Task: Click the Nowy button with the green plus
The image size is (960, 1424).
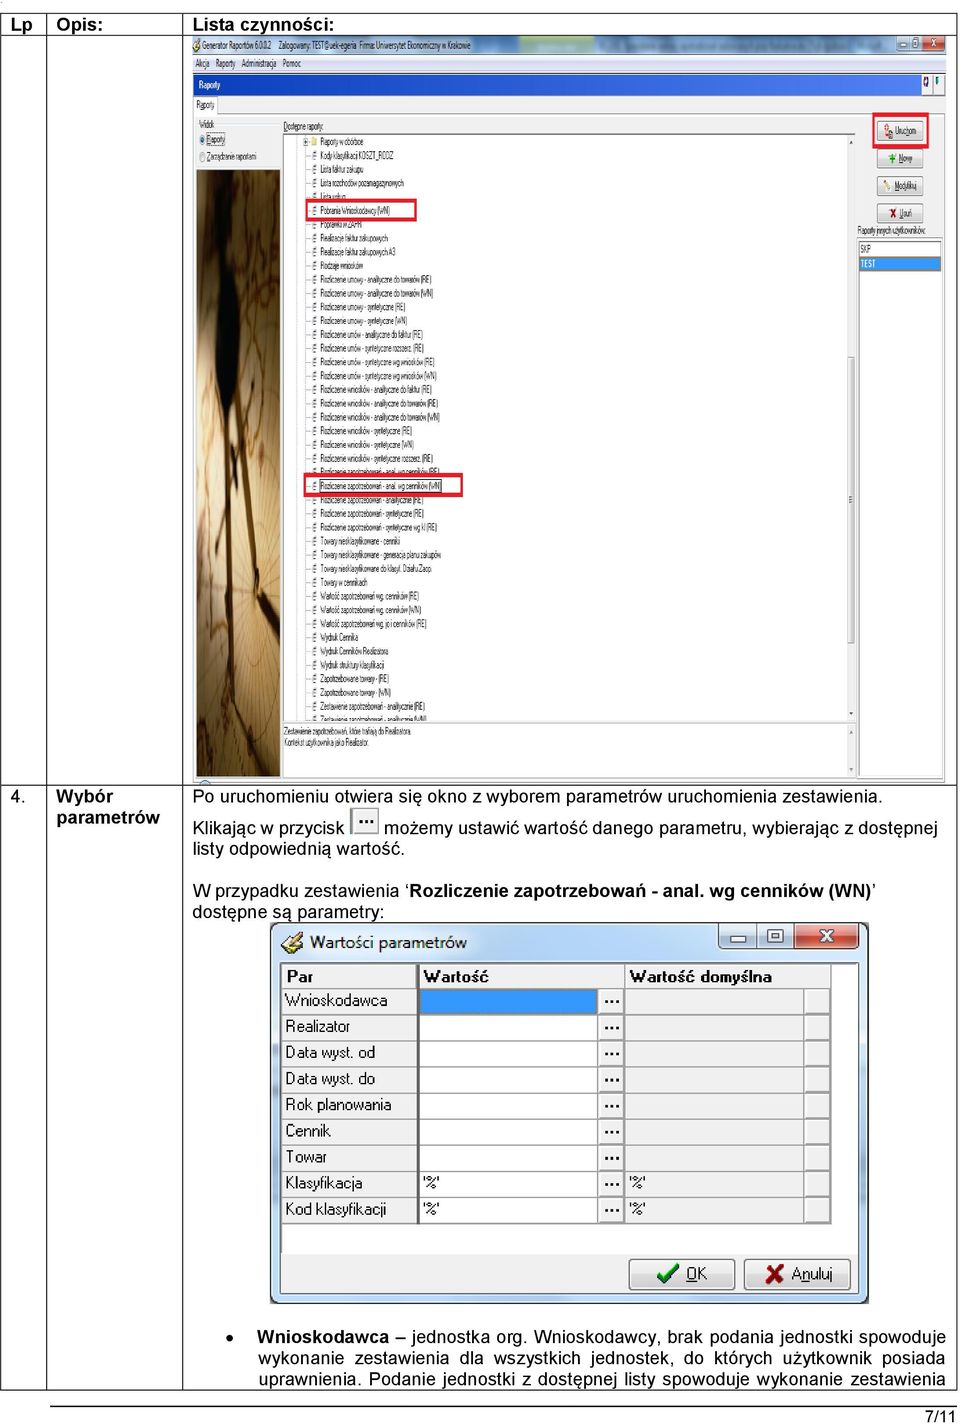Action: point(900,158)
